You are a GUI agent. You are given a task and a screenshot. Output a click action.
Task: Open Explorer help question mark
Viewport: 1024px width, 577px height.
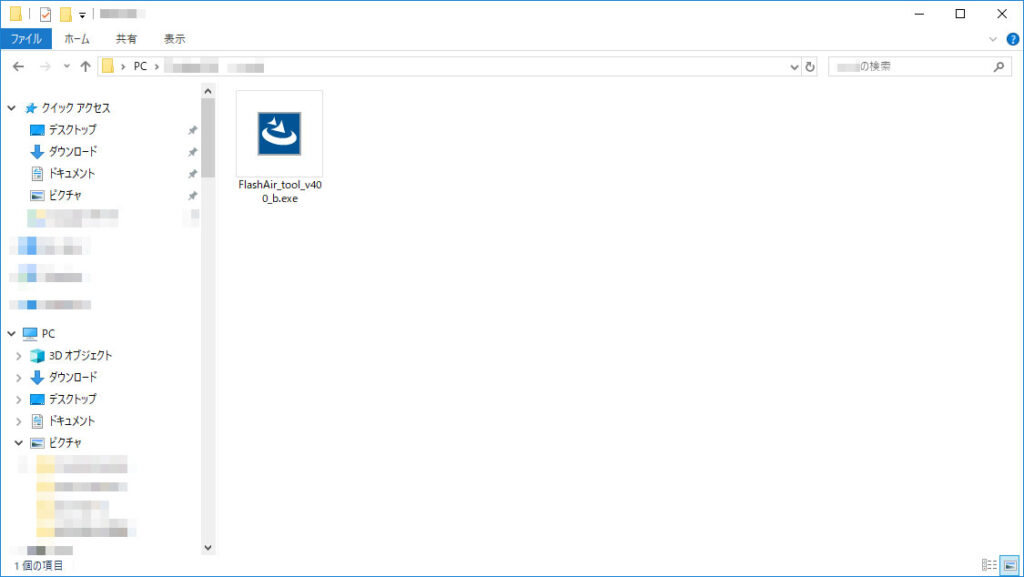pos(1013,39)
